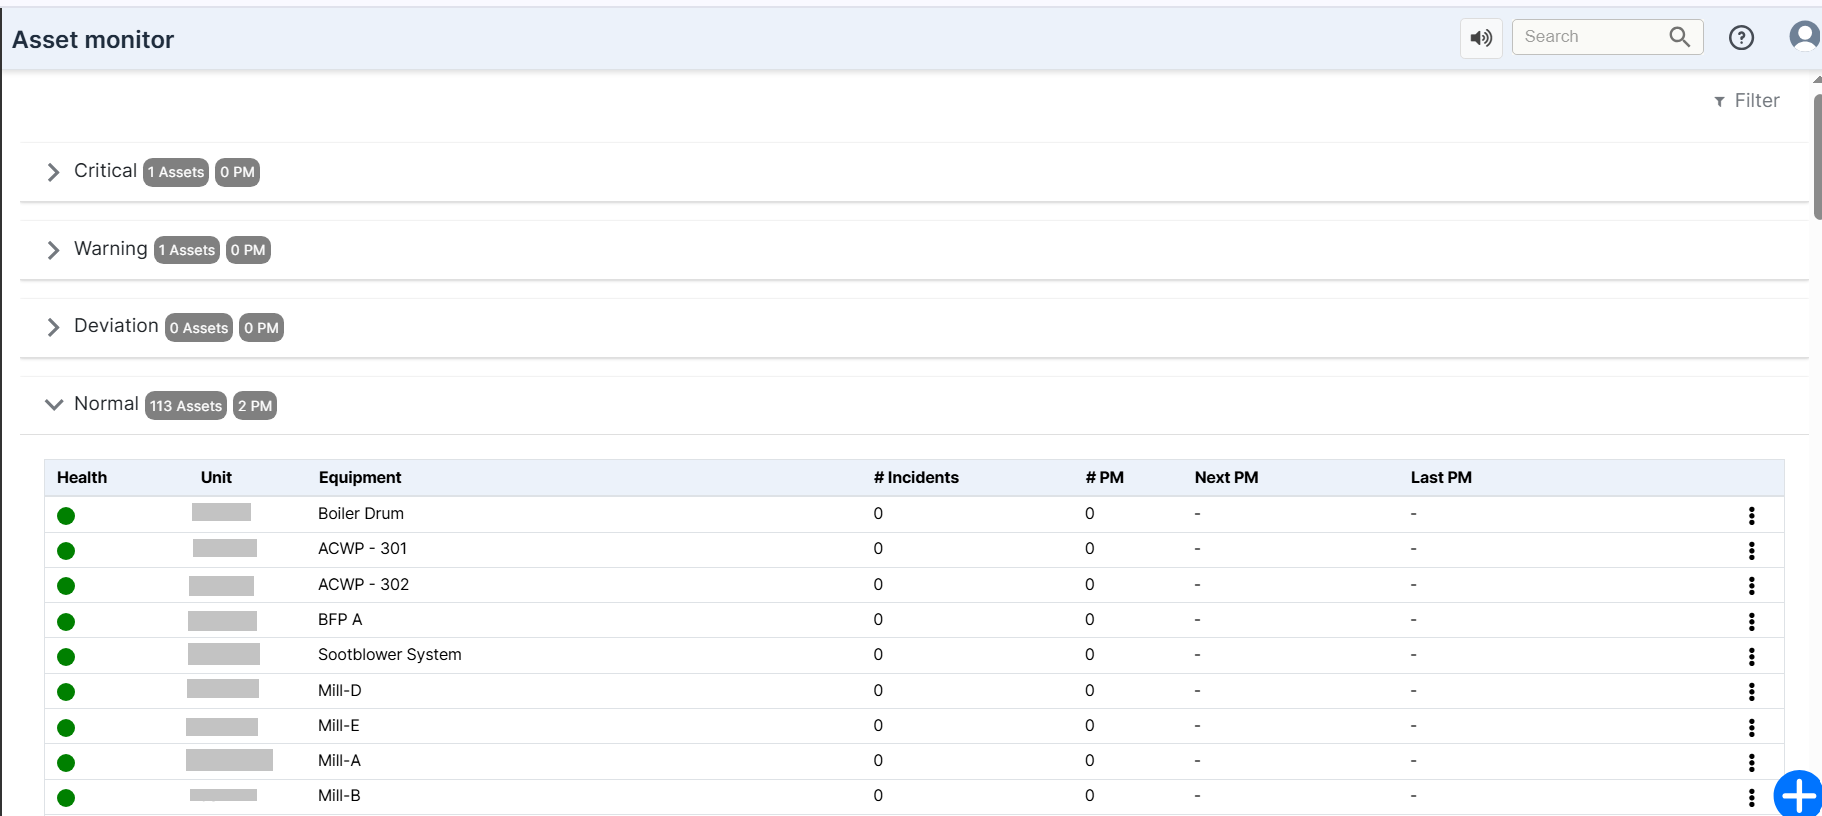Click the green health dot for Boiler Drum

point(66,516)
